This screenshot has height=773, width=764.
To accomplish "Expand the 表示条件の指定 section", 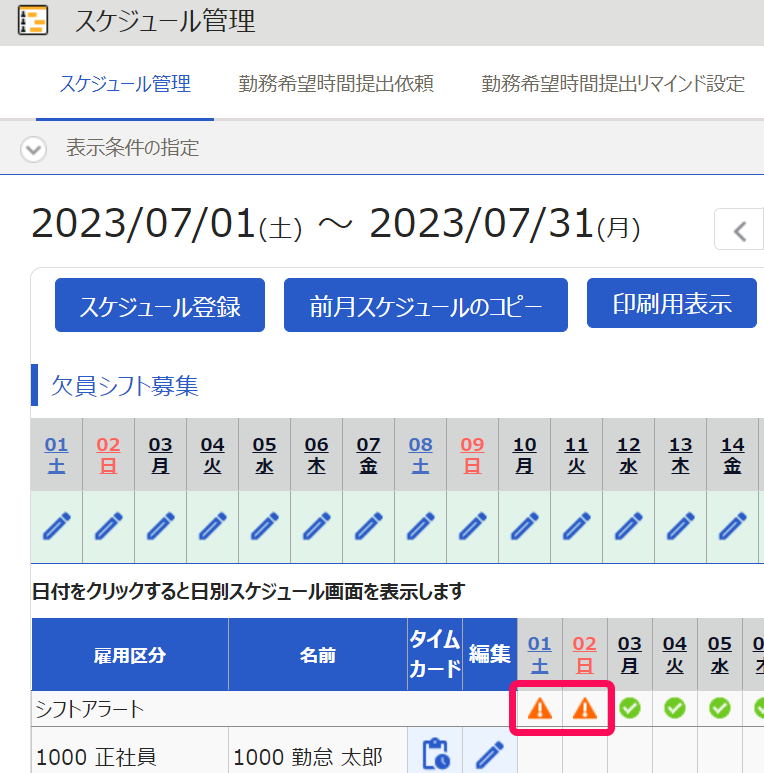I will 34,148.
